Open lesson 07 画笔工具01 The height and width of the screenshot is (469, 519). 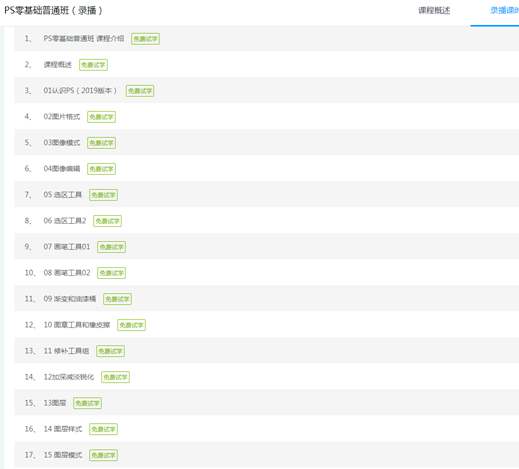point(67,247)
